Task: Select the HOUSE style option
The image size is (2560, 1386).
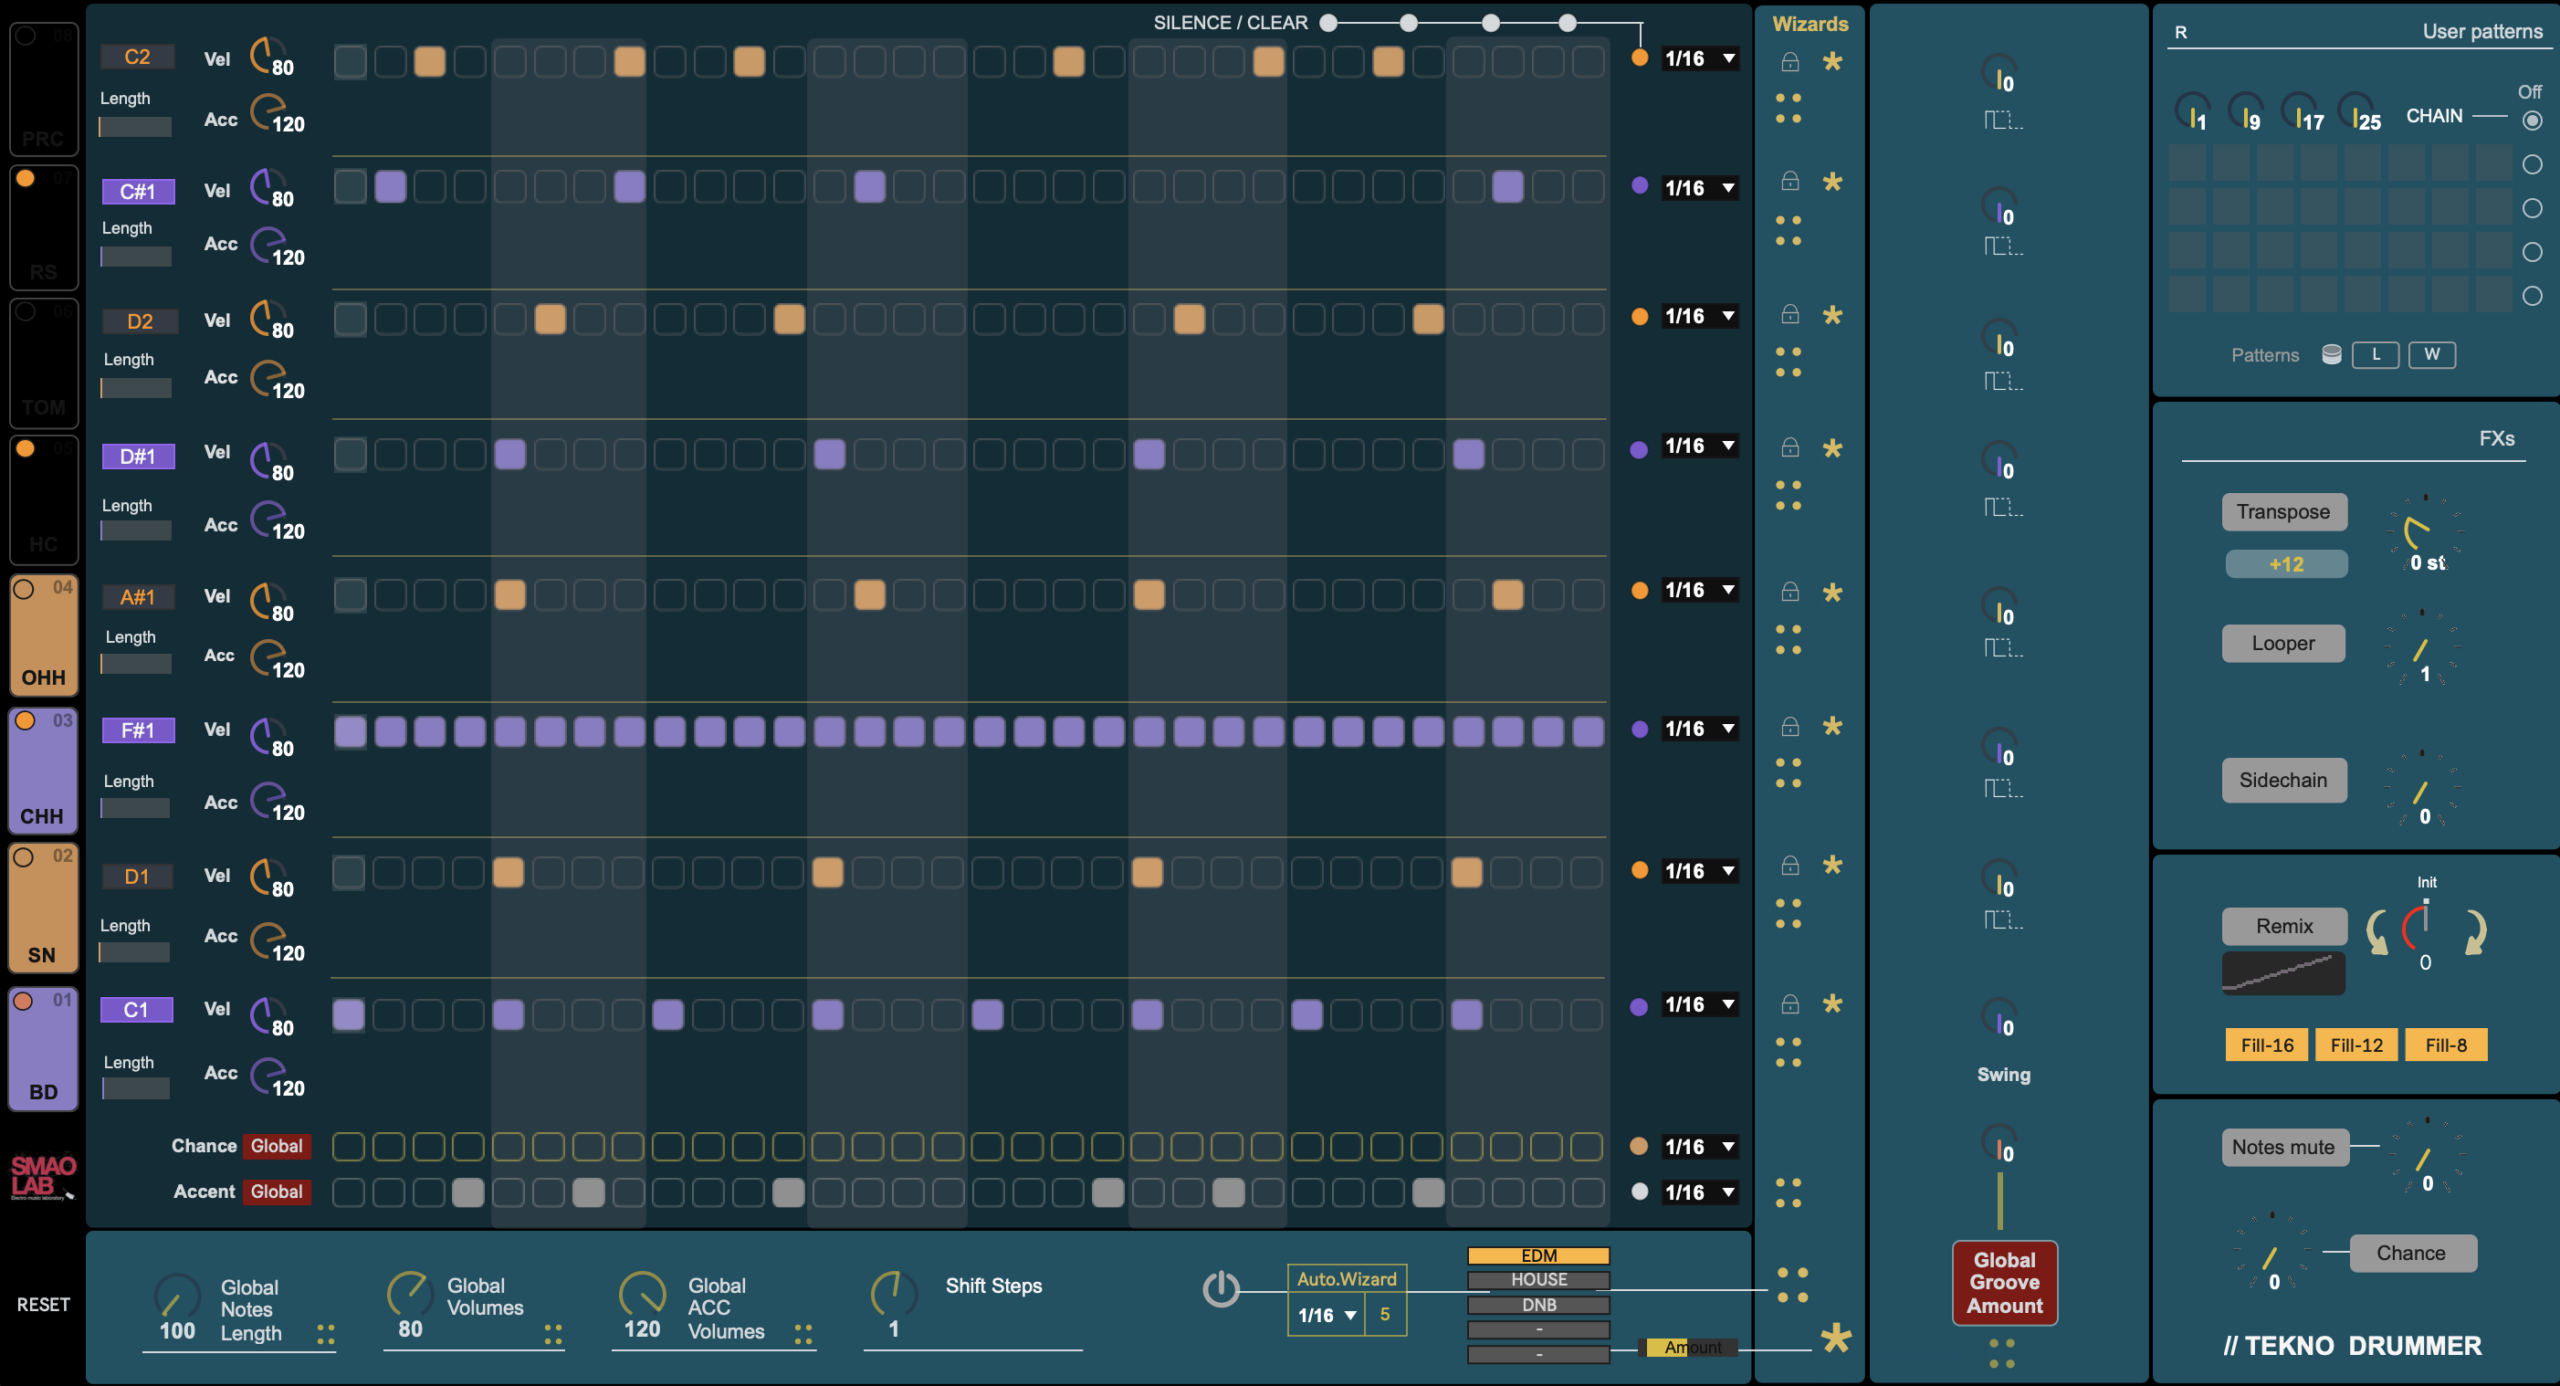Action: pos(1538,1280)
